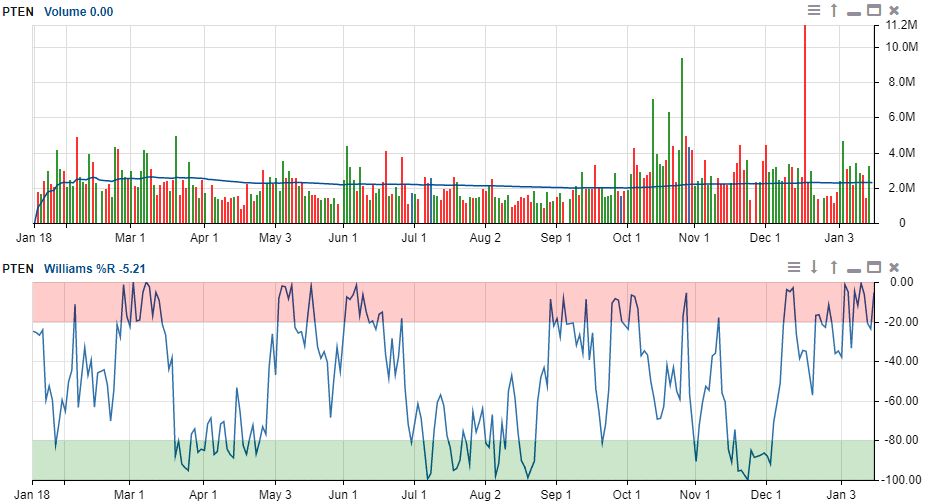Click the Volume 0.00 indicator label

point(78,11)
